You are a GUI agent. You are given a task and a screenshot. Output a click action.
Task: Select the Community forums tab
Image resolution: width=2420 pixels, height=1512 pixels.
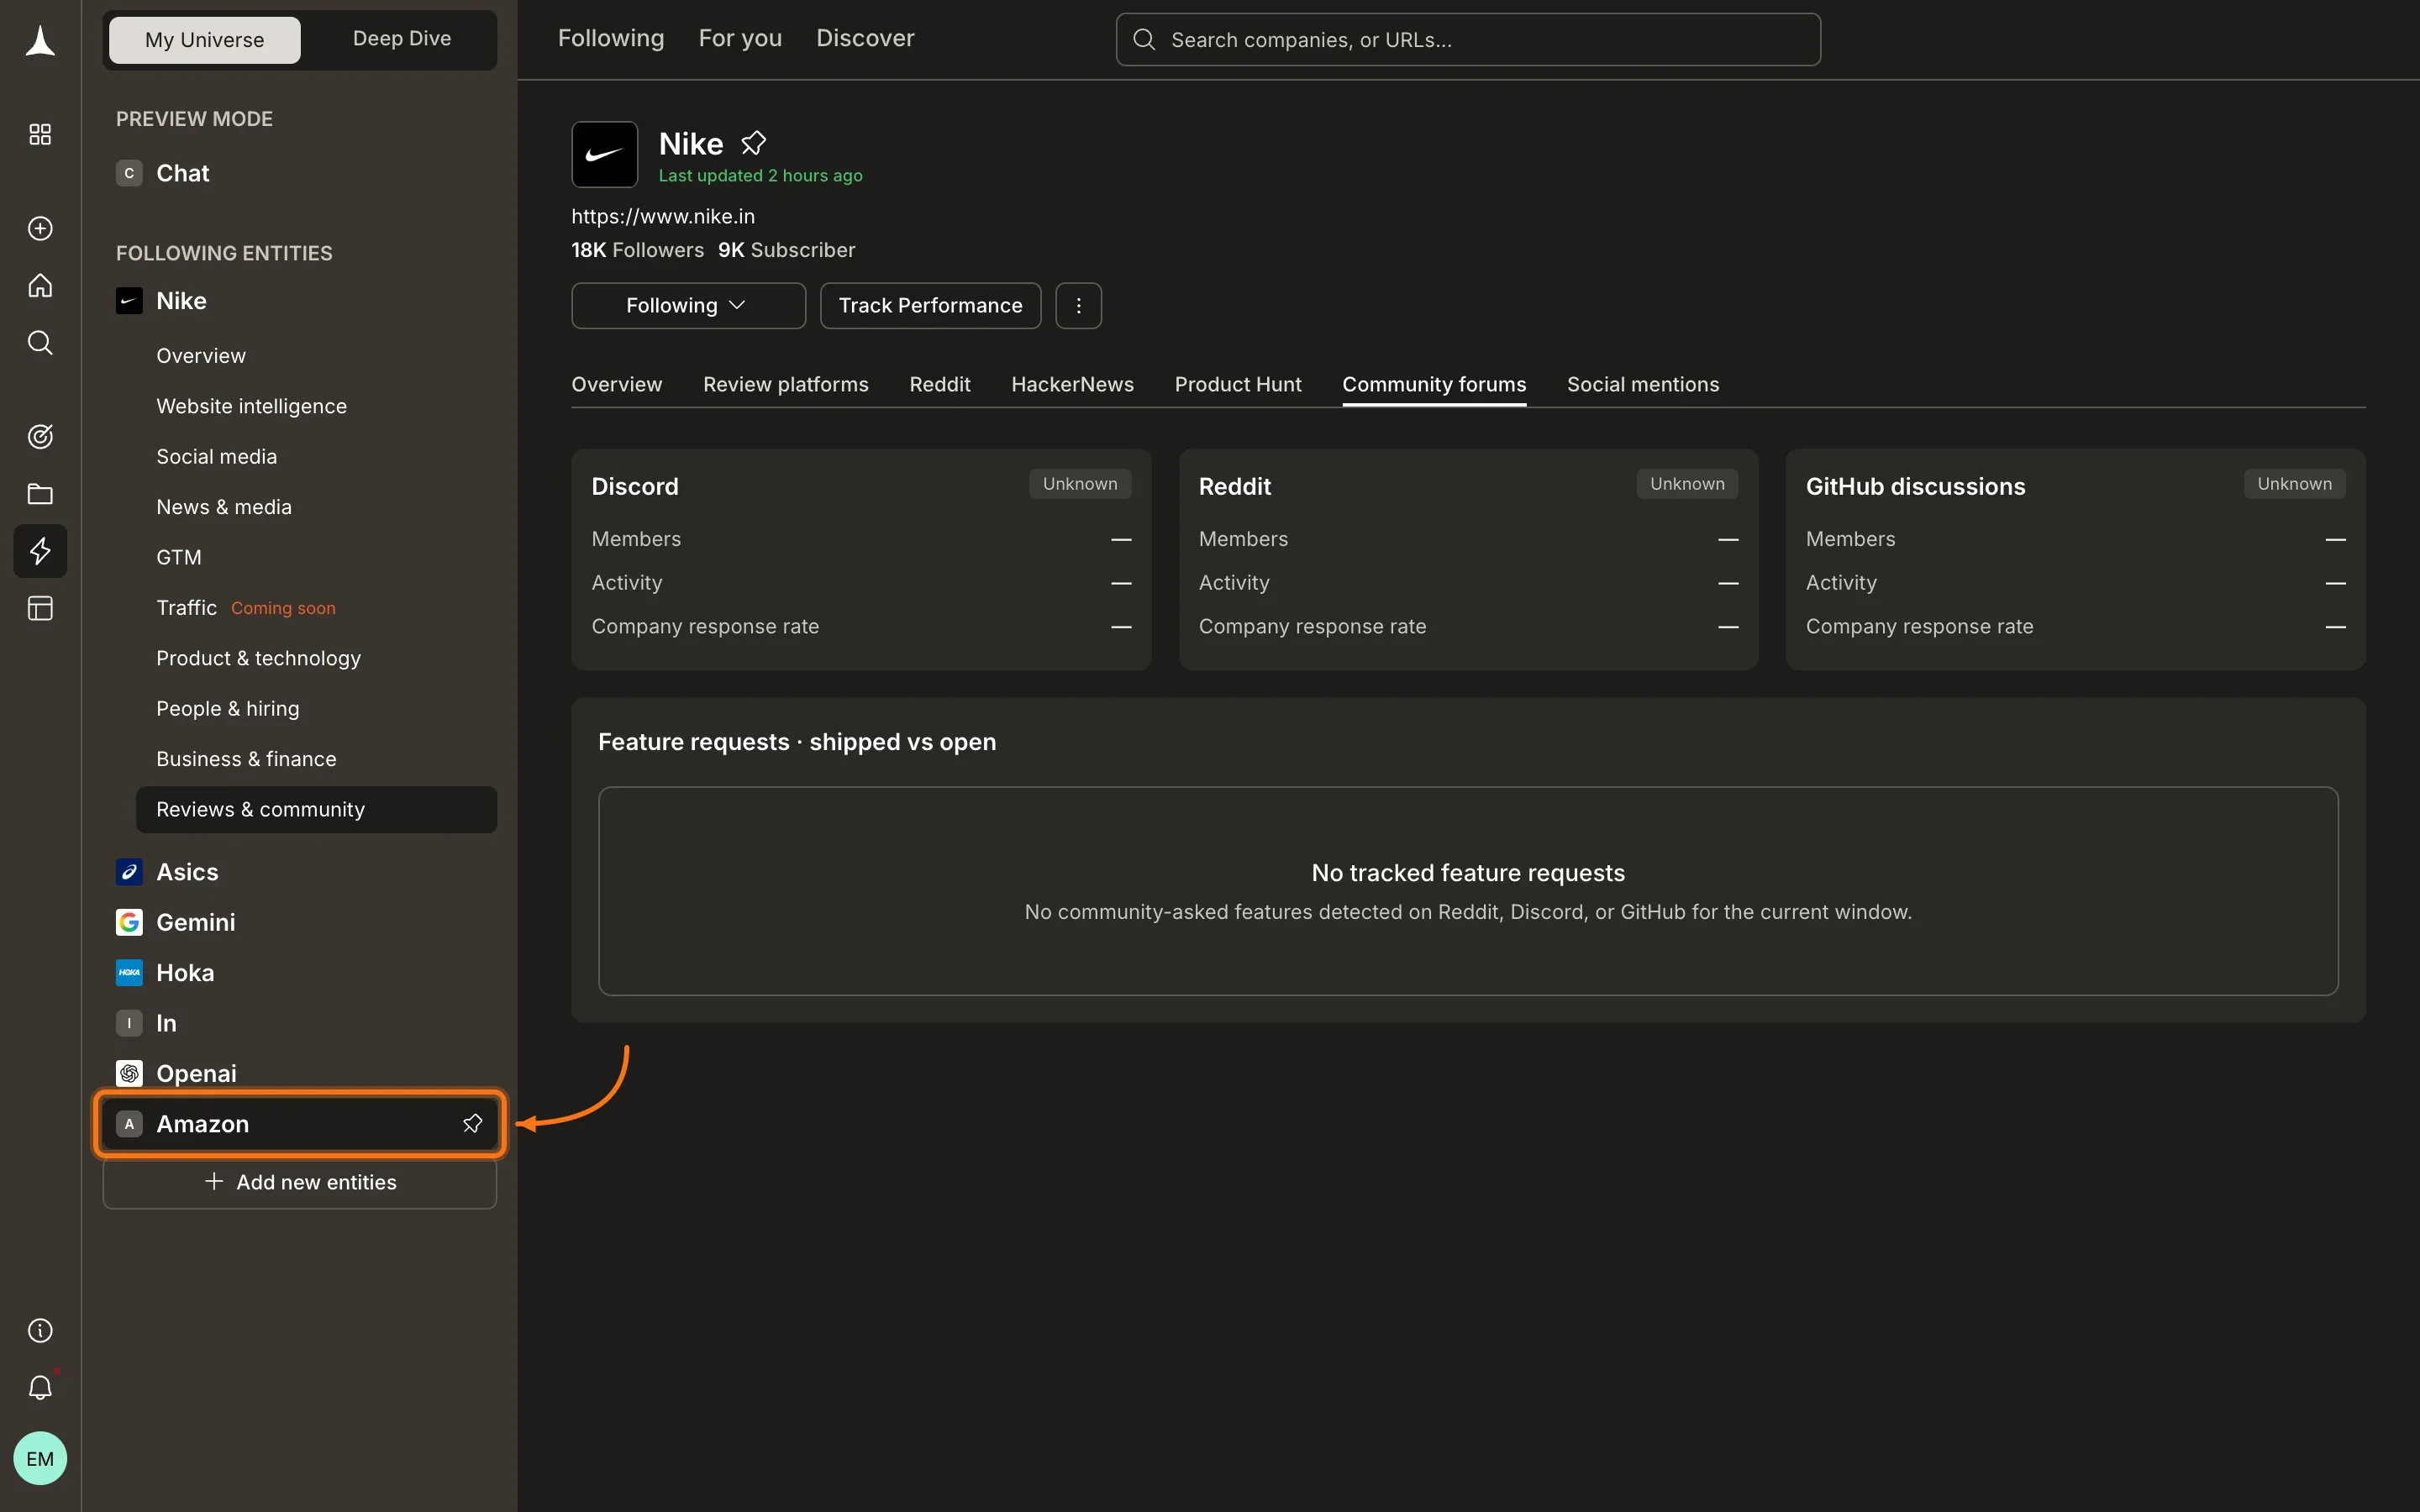[1433, 384]
